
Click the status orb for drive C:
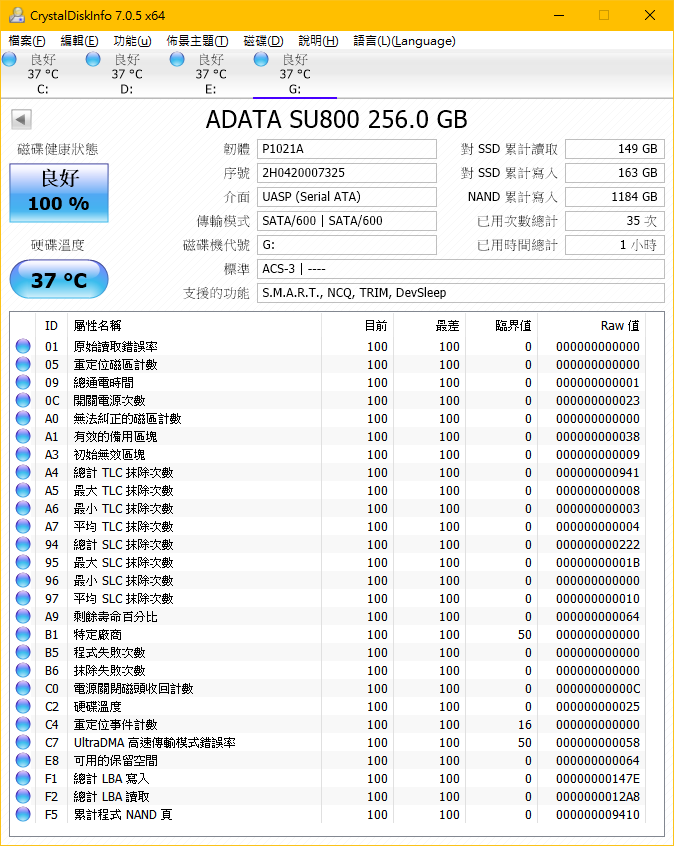click(10, 59)
